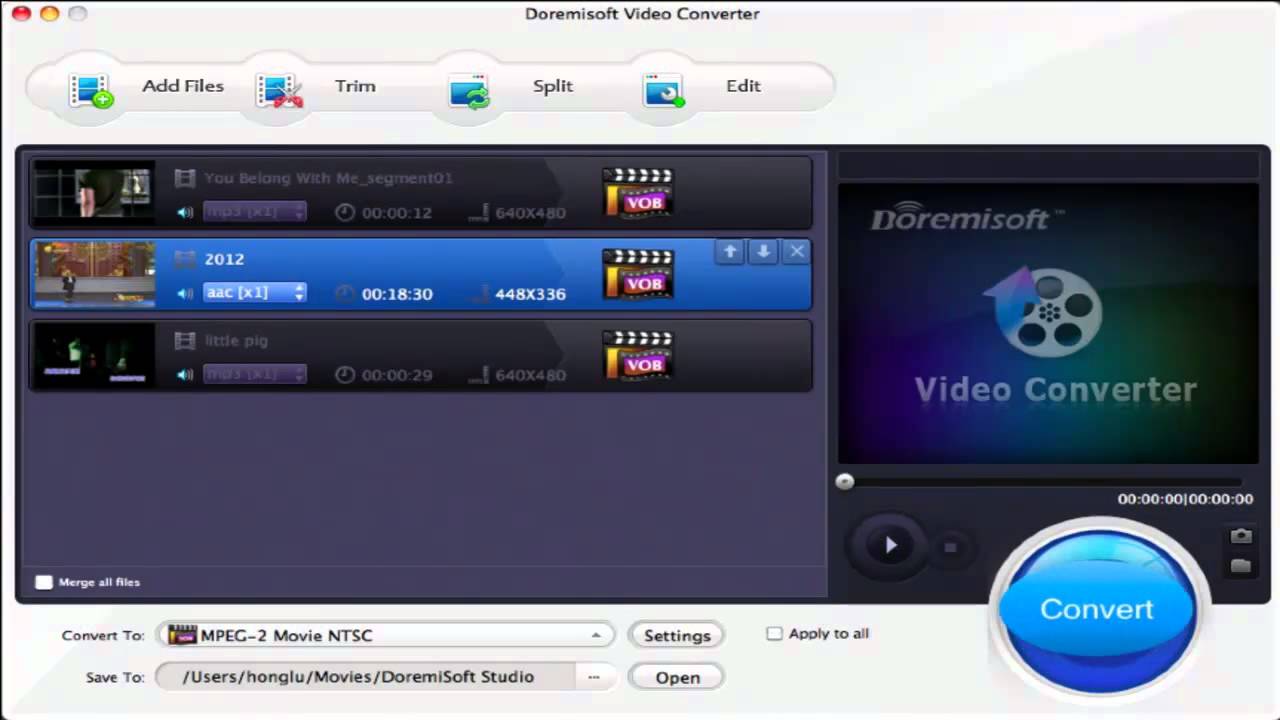1280x720 pixels.
Task: Click the Add Files toolbar icon
Action: coord(91,90)
